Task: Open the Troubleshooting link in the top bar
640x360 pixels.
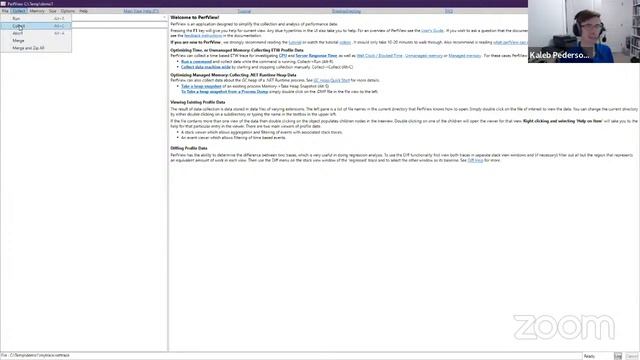Action: (x=346, y=11)
